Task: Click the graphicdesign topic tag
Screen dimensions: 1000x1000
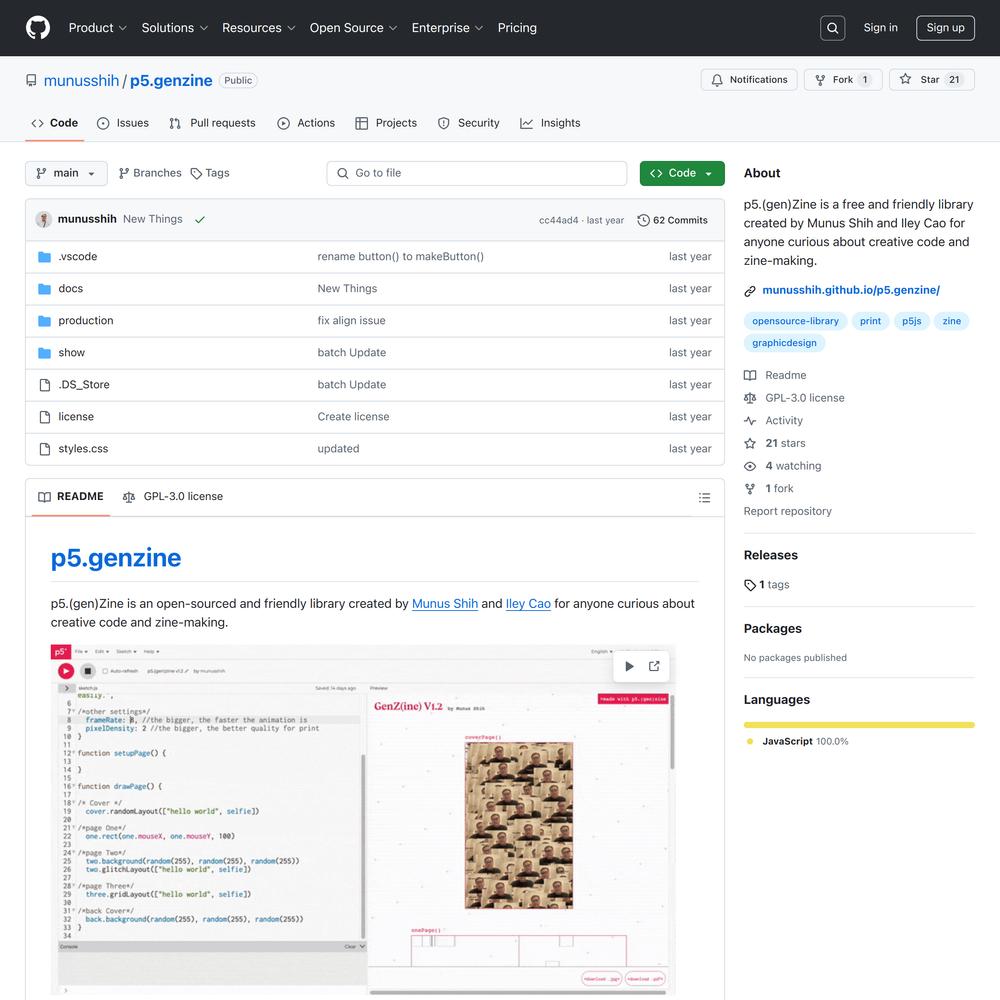Action: tap(784, 343)
